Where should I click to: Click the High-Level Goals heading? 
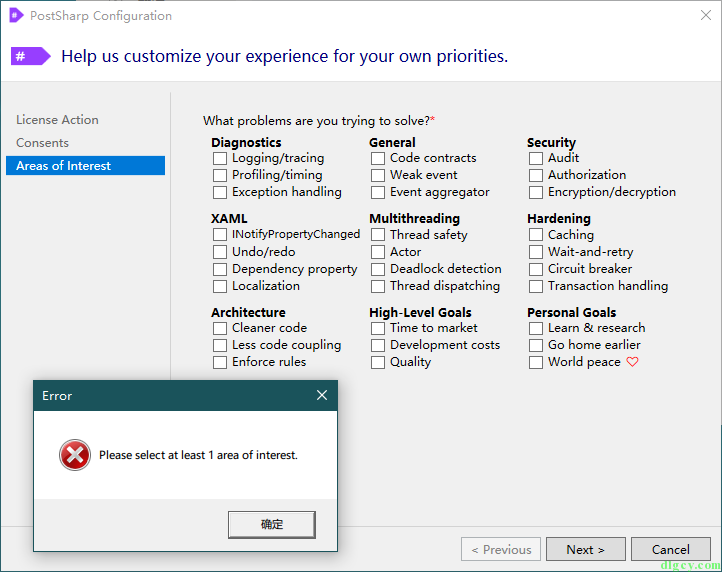420,313
